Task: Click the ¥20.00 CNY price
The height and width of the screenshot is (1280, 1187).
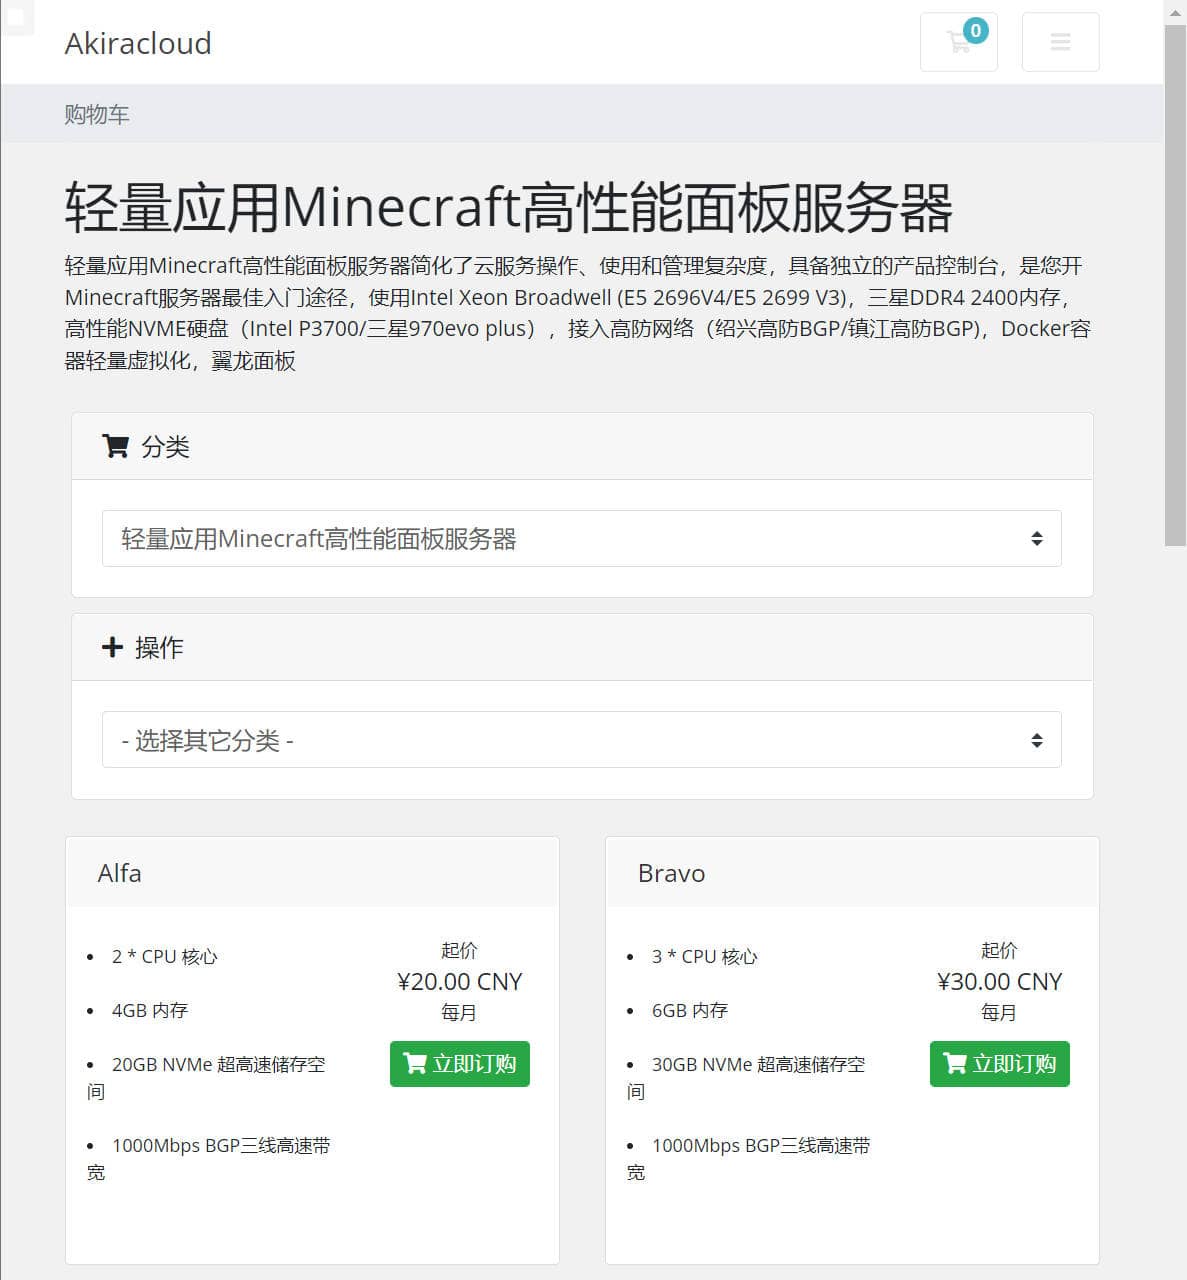Action: coord(459,981)
